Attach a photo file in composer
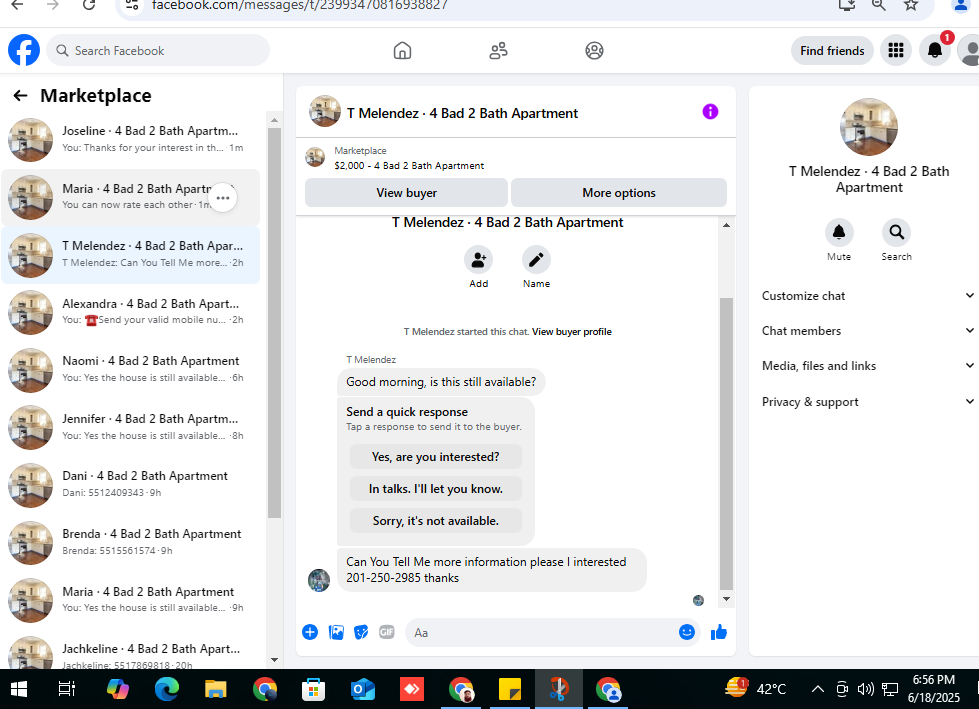Viewport: 979px width, 709px height. pos(336,632)
